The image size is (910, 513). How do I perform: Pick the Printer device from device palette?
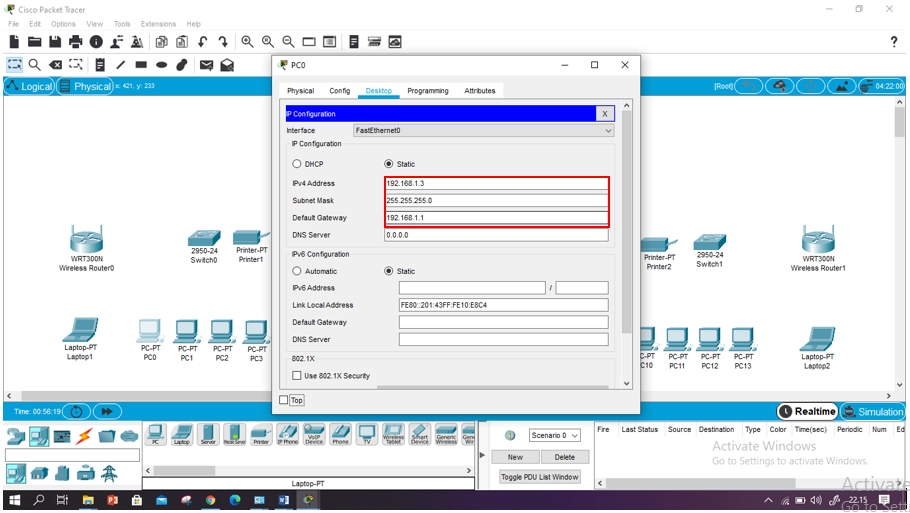[261, 434]
